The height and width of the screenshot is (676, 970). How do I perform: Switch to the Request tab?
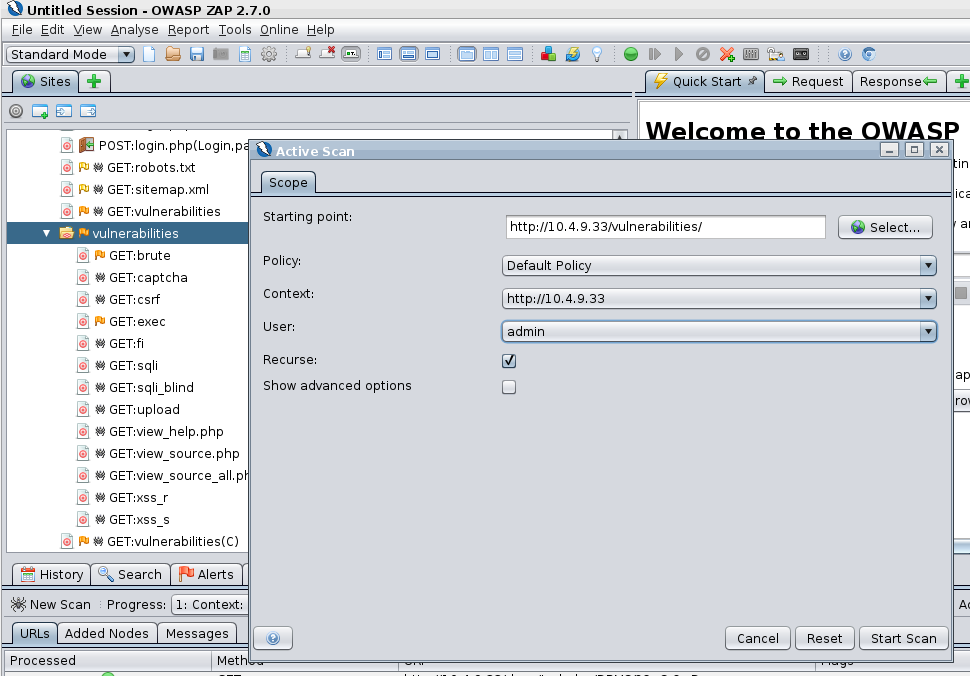click(x=808, y=82)
